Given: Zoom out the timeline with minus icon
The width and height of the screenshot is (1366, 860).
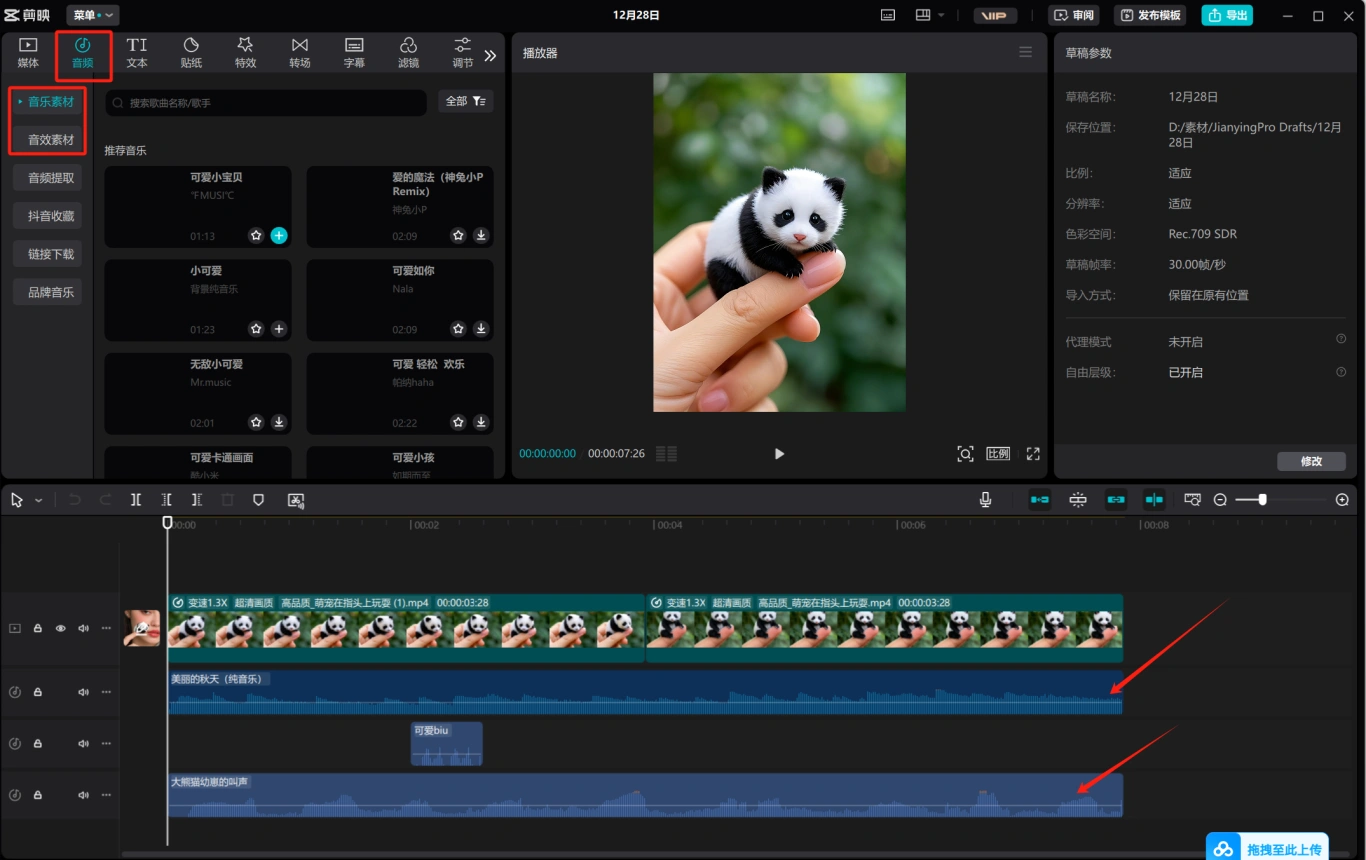Looking at the screenshot, I should click(x=1220, y=499).
